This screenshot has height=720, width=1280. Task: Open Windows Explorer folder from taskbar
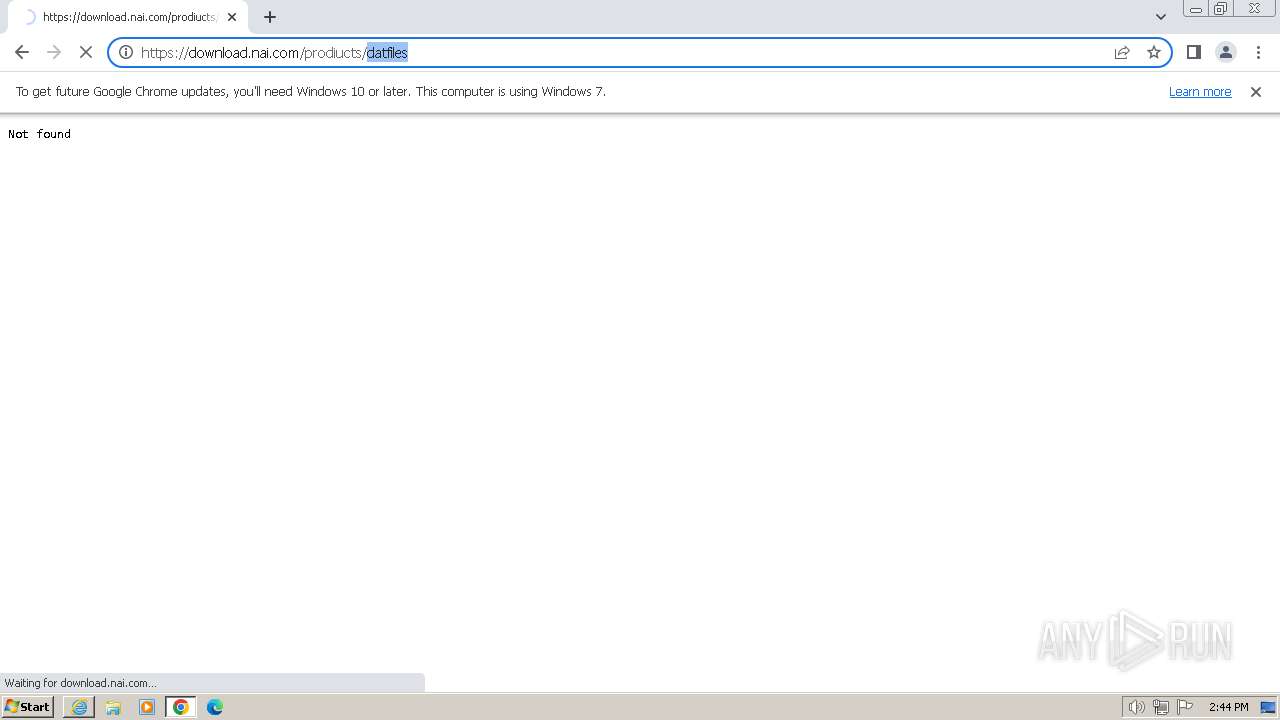click(x=113, y=706)
